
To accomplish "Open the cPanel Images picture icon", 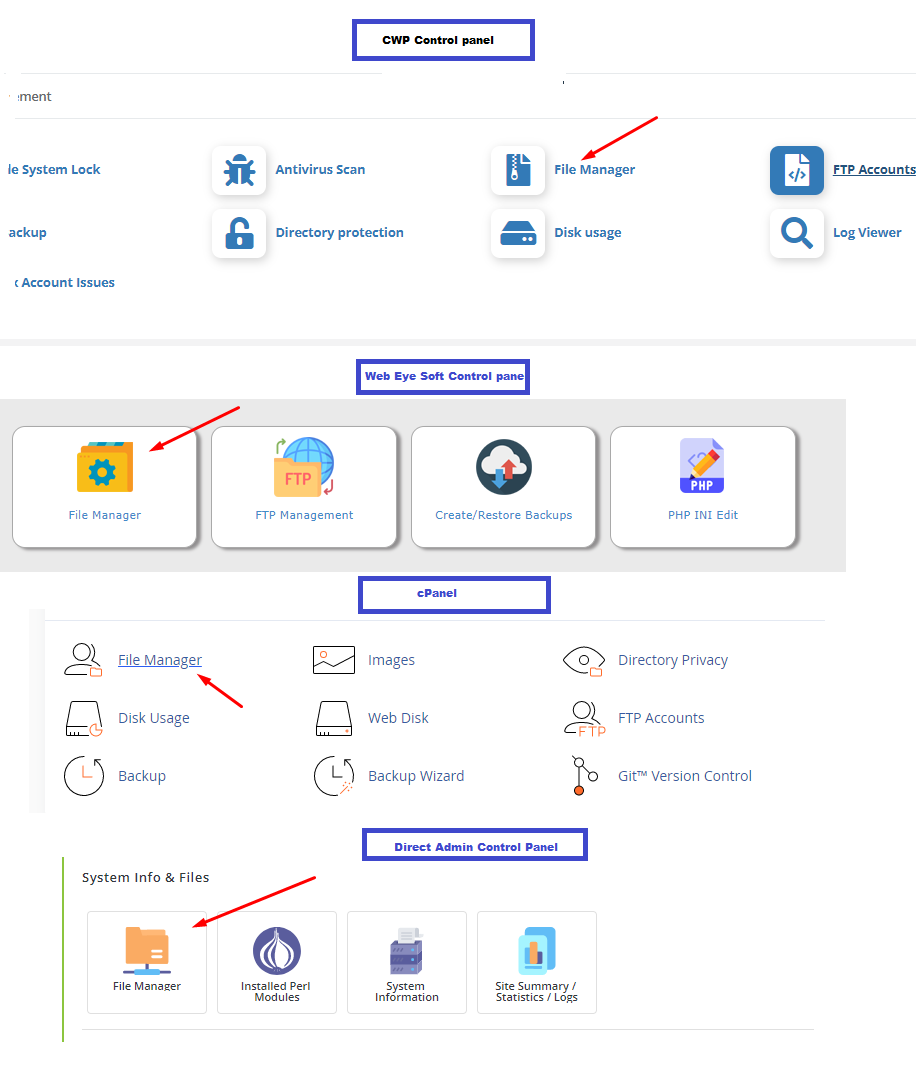I will [x=334, y=660].
